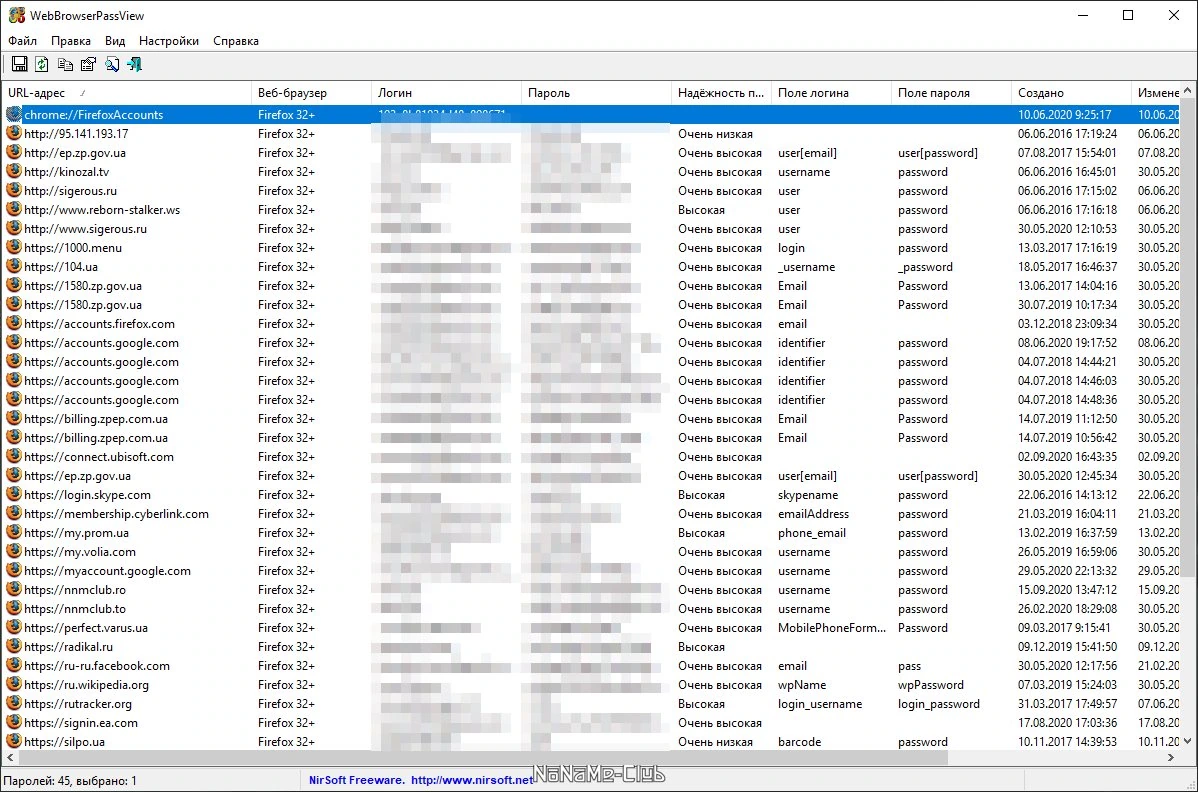
Task: Select the https://ru.wikipedia.org row
Action: tap(591, 684)
